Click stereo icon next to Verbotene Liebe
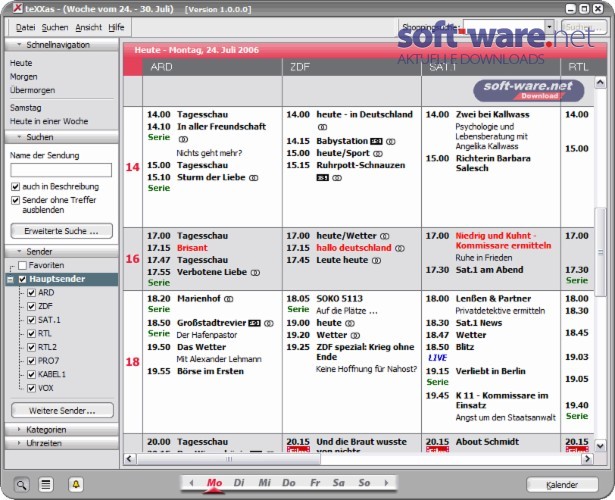Viewport: 615px width, 500px height. click(x=255, y=273)
